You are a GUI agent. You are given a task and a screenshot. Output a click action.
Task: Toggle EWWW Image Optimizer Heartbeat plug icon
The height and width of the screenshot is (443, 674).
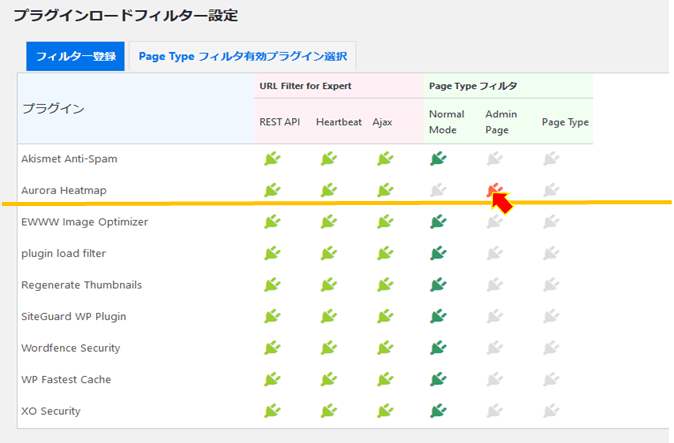329,222
